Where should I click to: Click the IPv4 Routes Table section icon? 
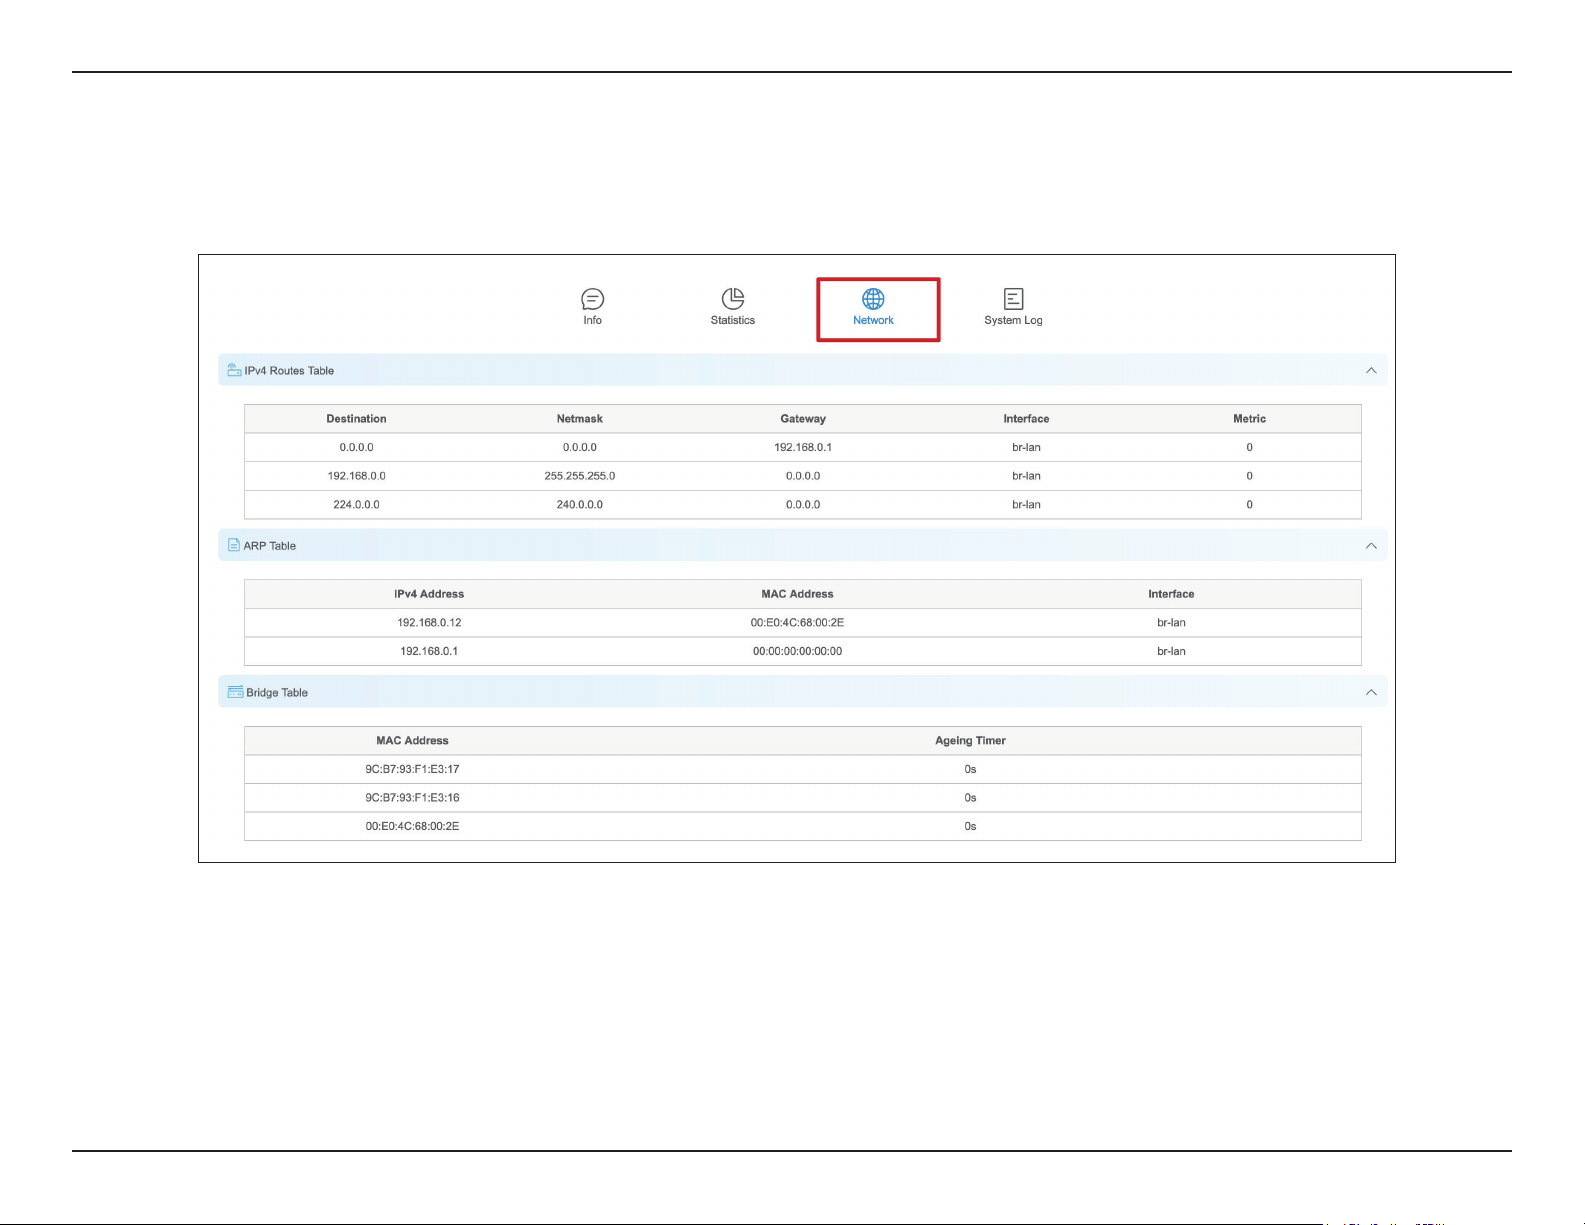pos(234,370)
